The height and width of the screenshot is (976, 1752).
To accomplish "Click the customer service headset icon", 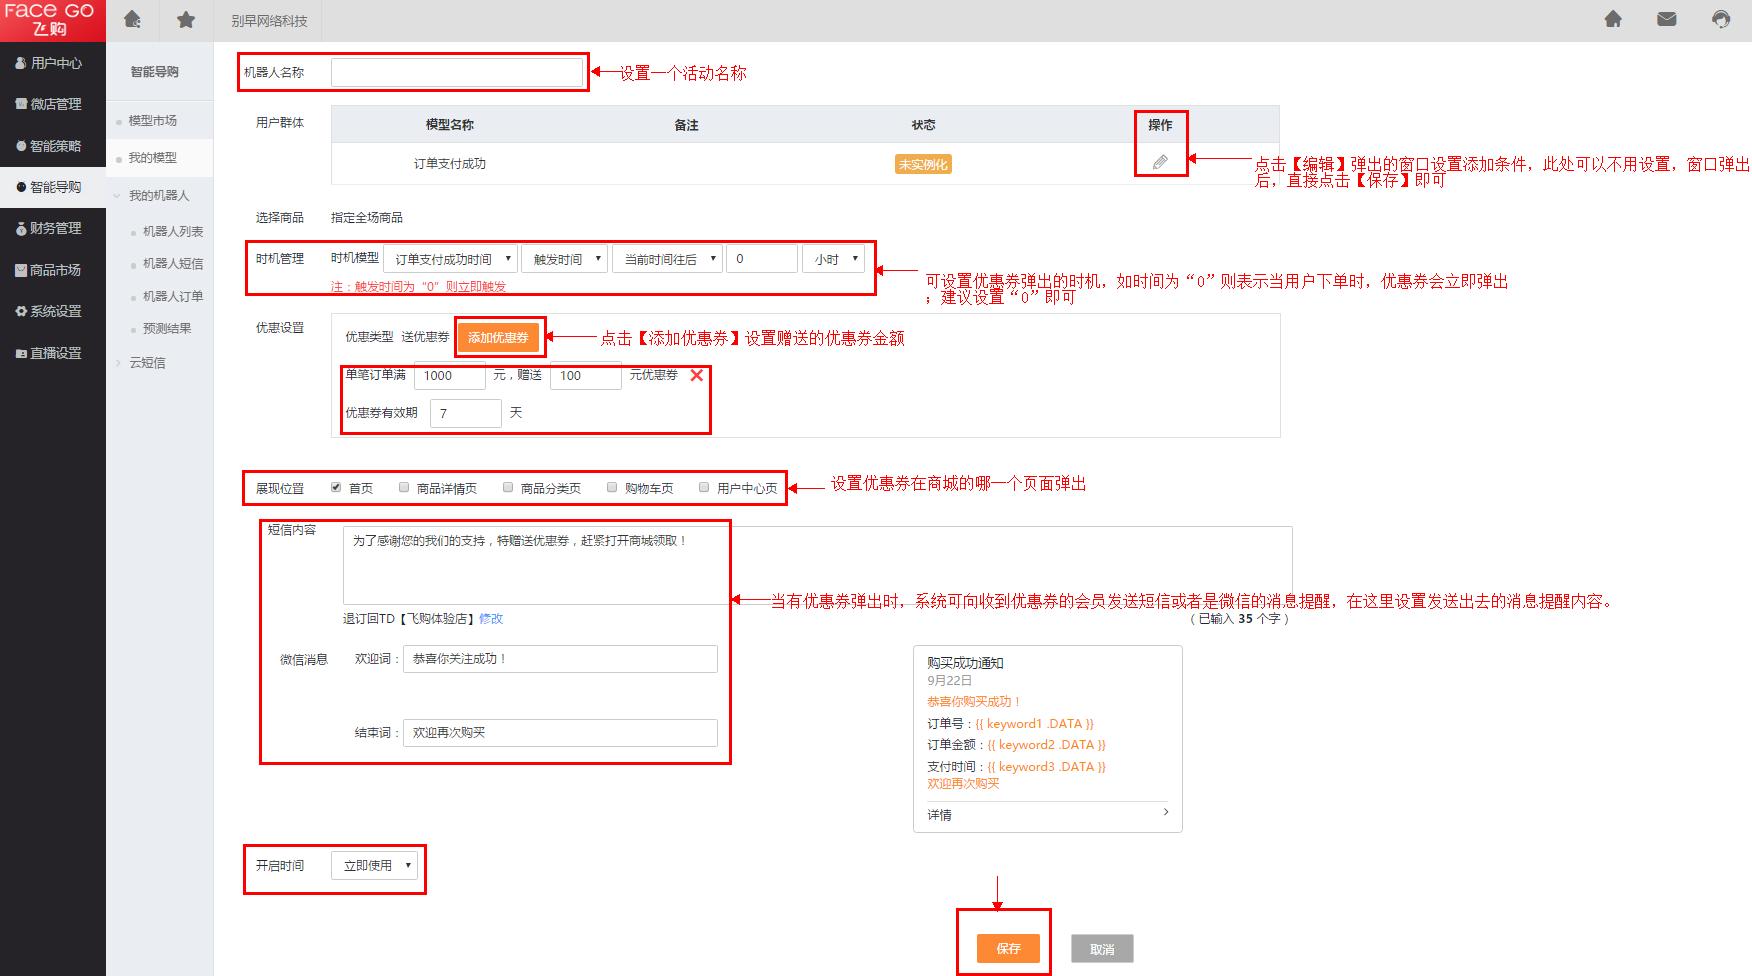I will pos(1720,19).
